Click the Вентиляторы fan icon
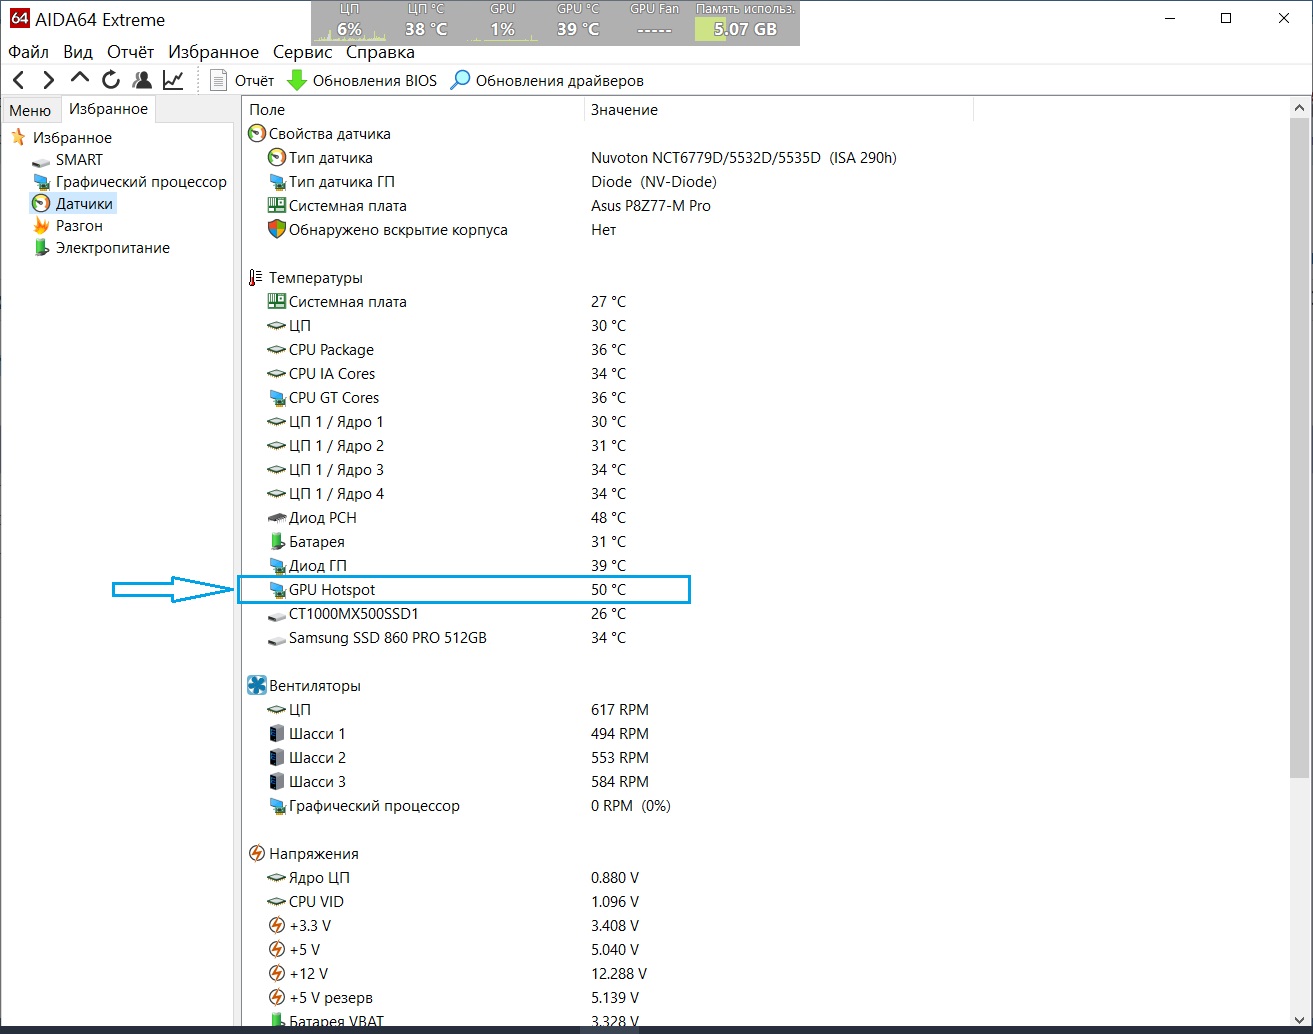The height and width of the screenshot is (1034, 1313). (x=257, y=686)
